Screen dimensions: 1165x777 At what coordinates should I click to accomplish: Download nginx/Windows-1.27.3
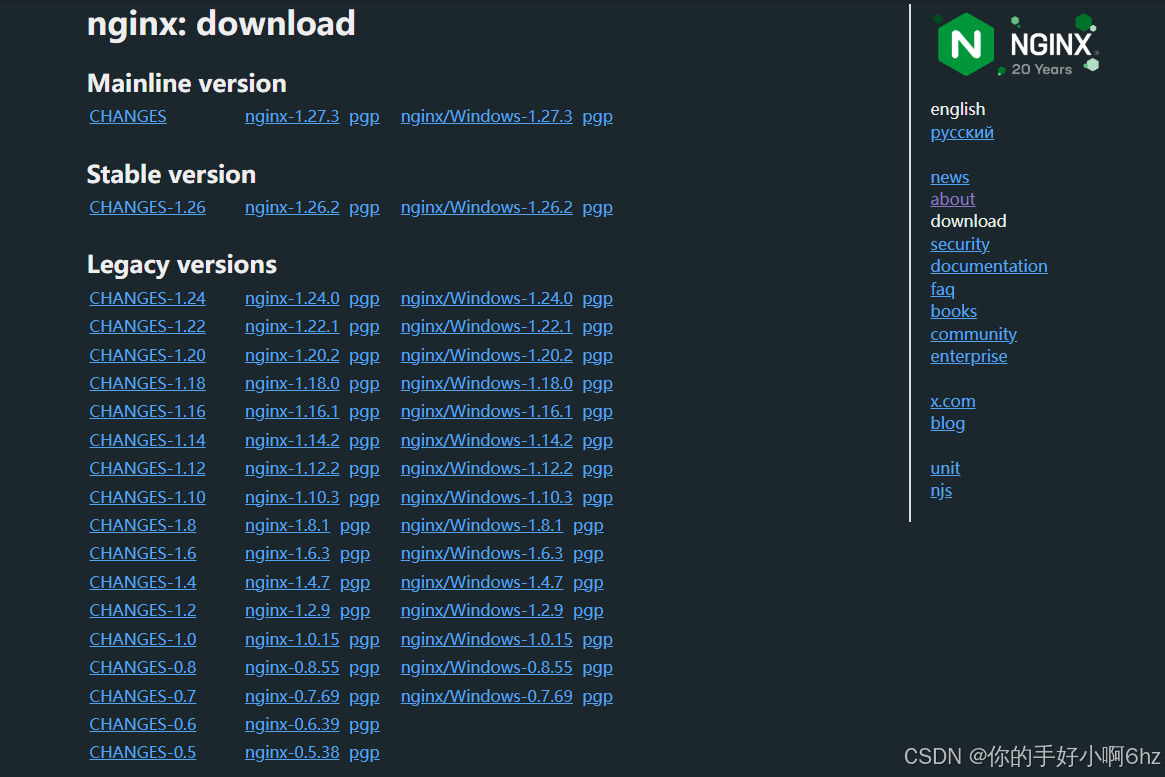click(x=487, y=117)
